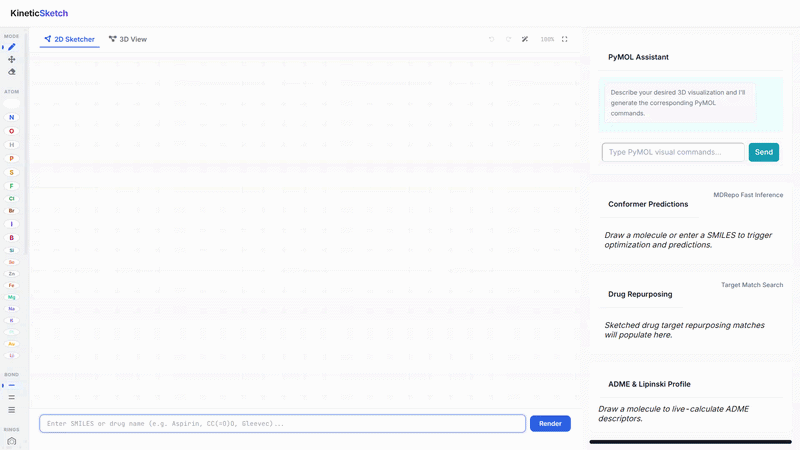Viewport: 800px width, 450px height.
Task: Choose the Potassium (K) atom
Action: pyautogui.click(x=12, y=320)
